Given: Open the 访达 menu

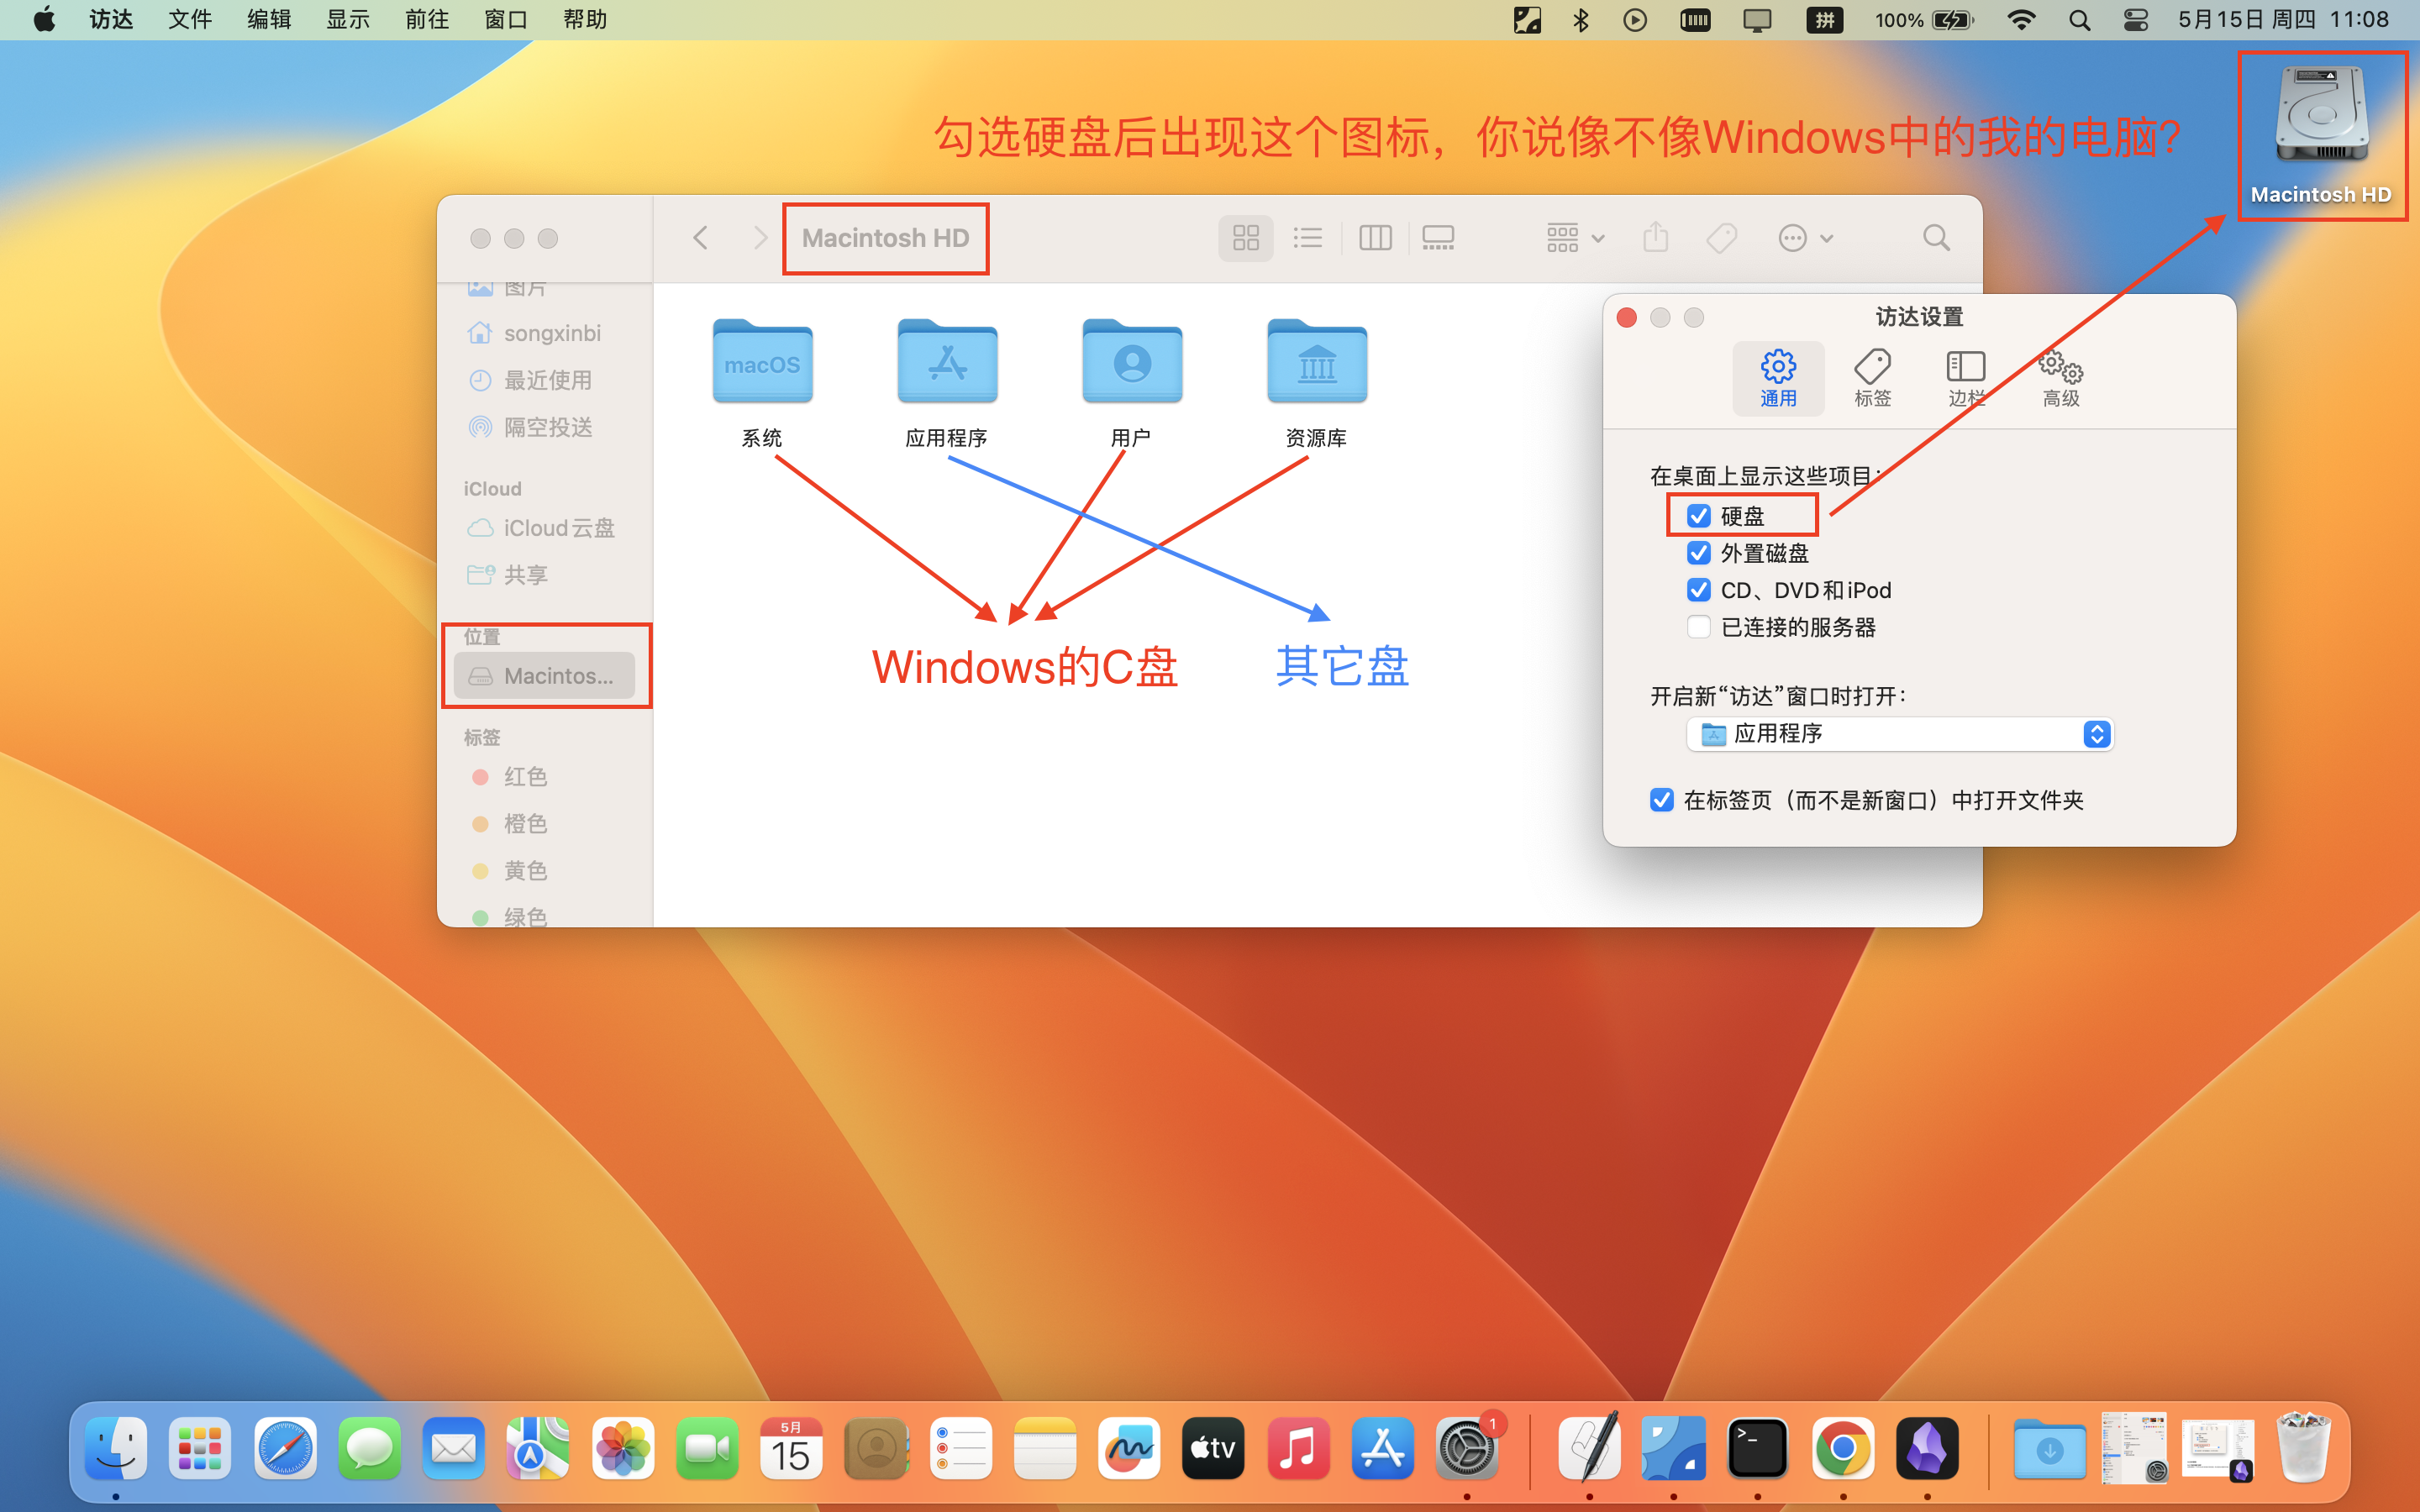Looking at the screenshot, I should (111, 20).
